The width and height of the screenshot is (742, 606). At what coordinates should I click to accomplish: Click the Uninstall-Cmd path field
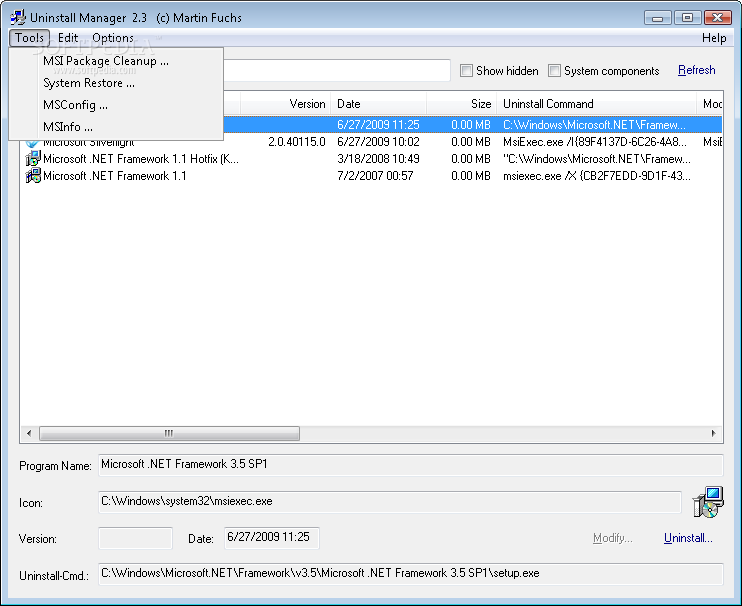[410, 574]
